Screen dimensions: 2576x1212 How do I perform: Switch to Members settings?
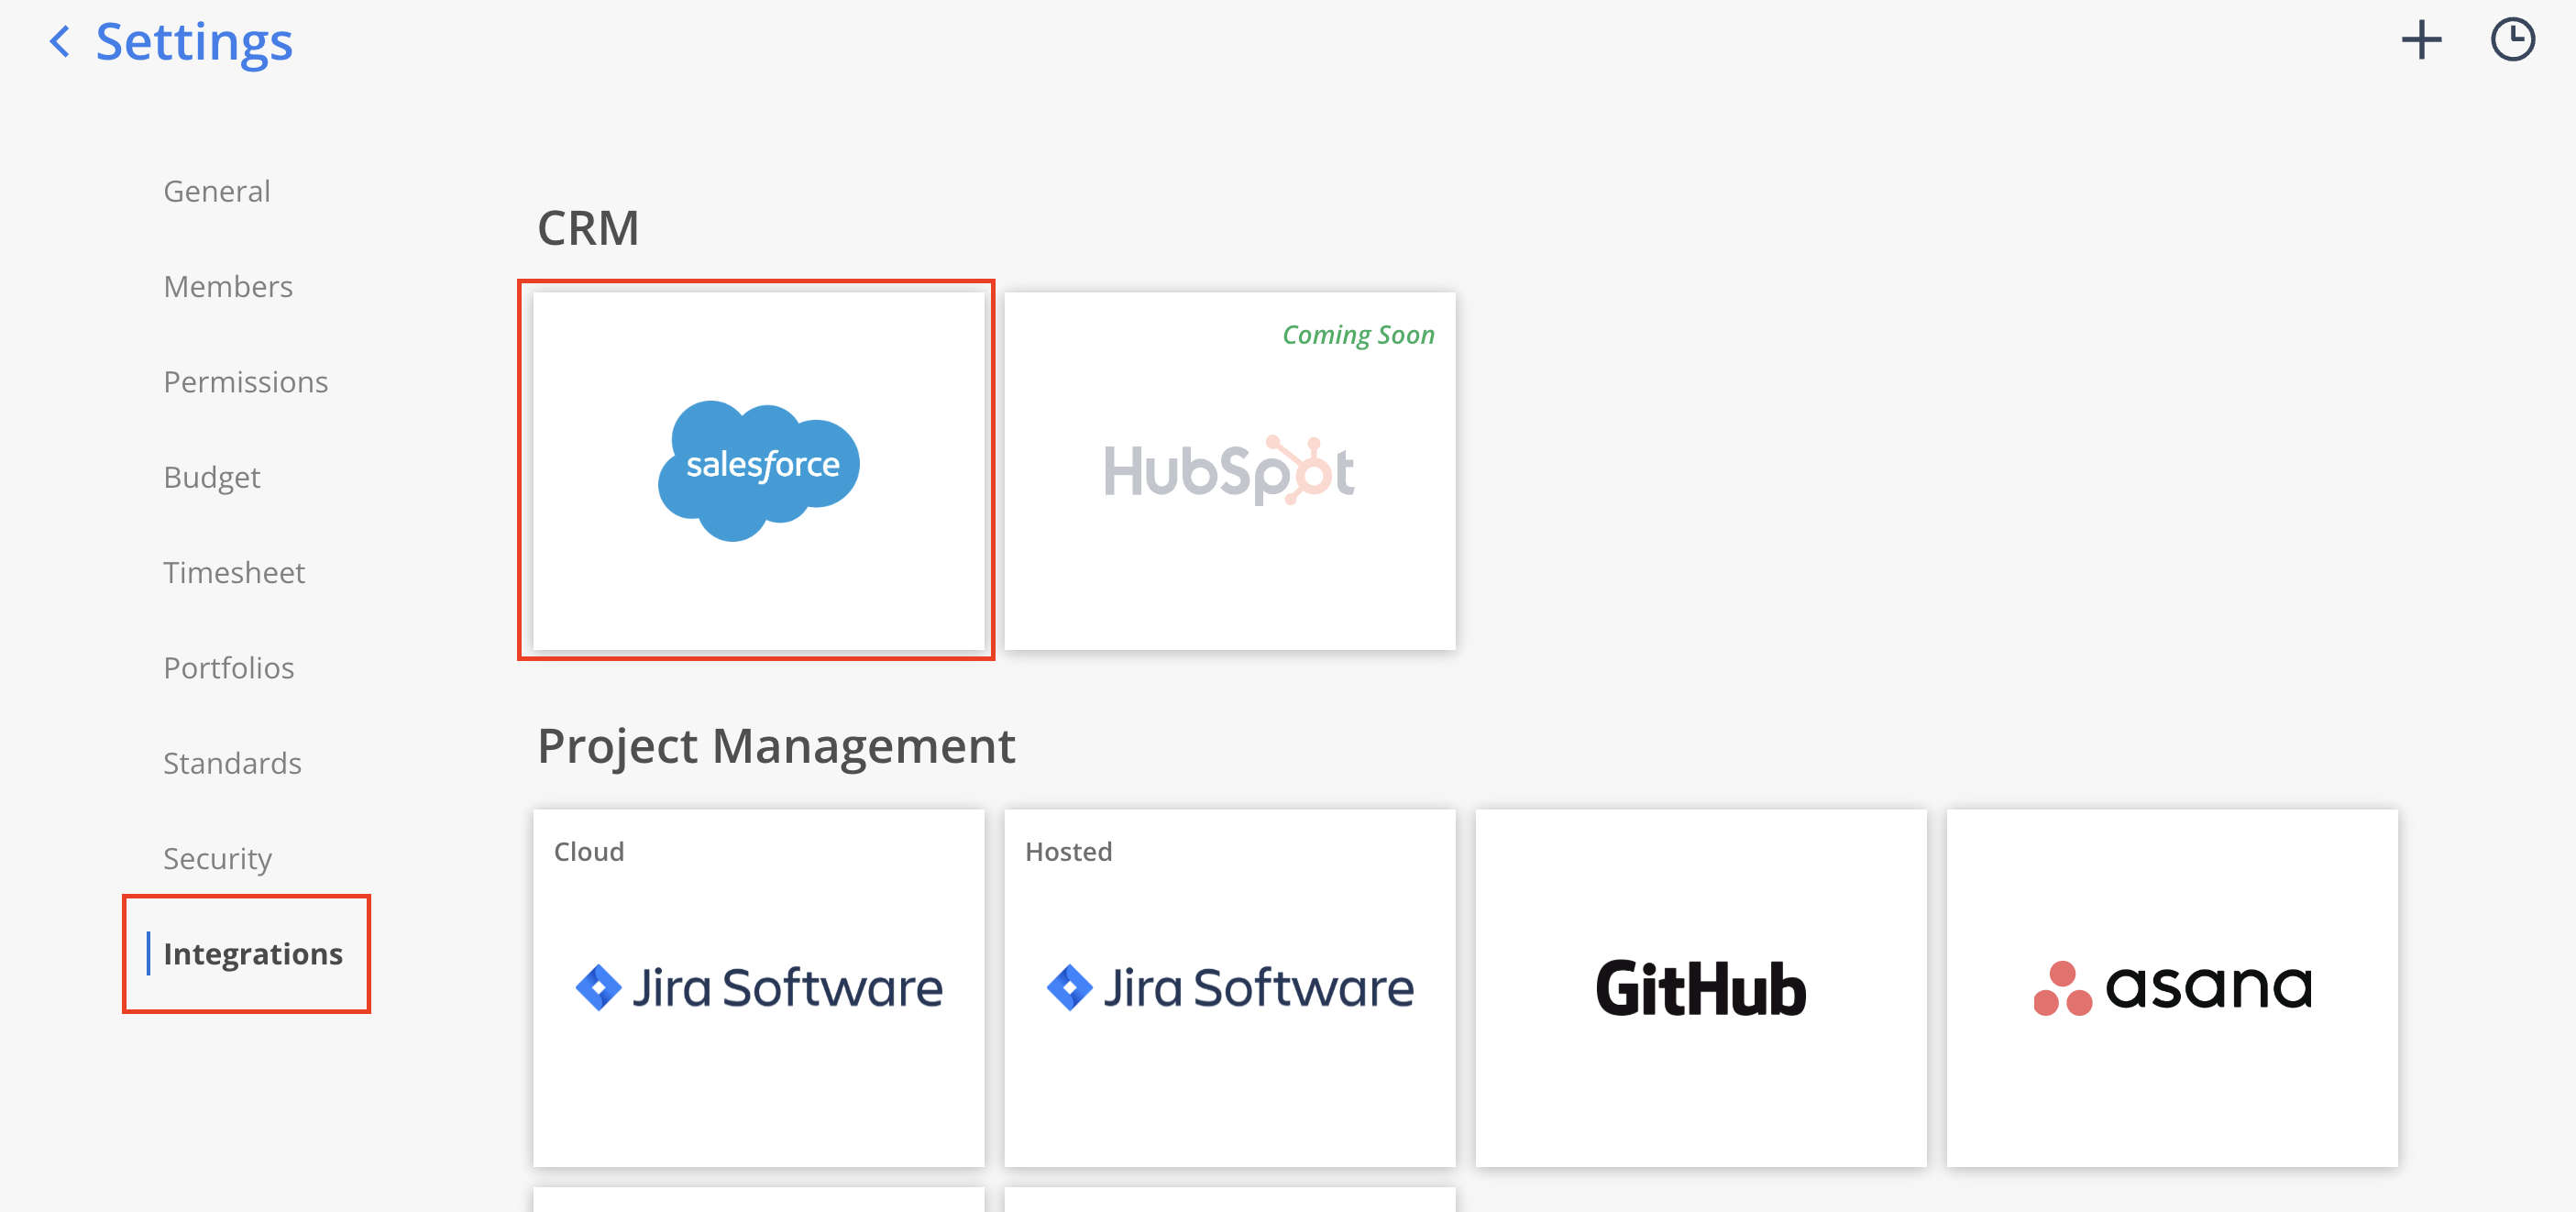pos(228,287)
